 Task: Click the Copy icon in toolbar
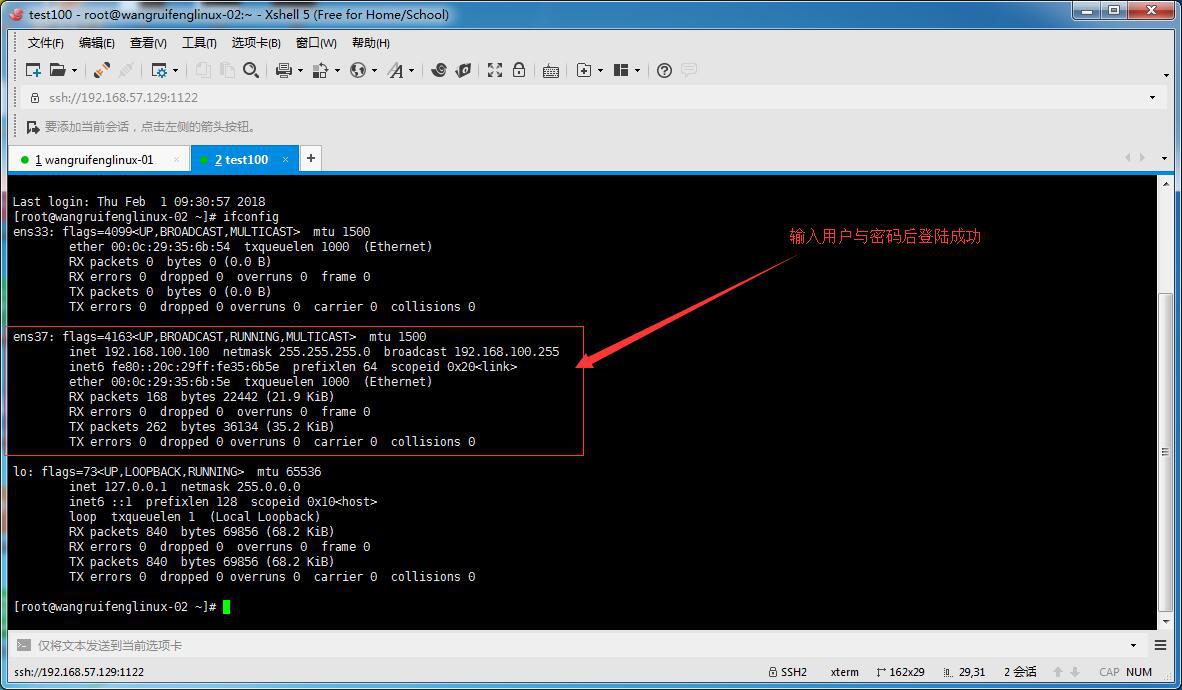click(203, 70)
